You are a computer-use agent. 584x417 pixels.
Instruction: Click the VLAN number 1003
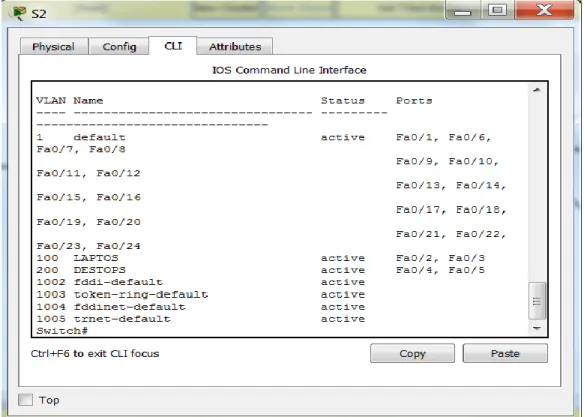click(51, 294)
